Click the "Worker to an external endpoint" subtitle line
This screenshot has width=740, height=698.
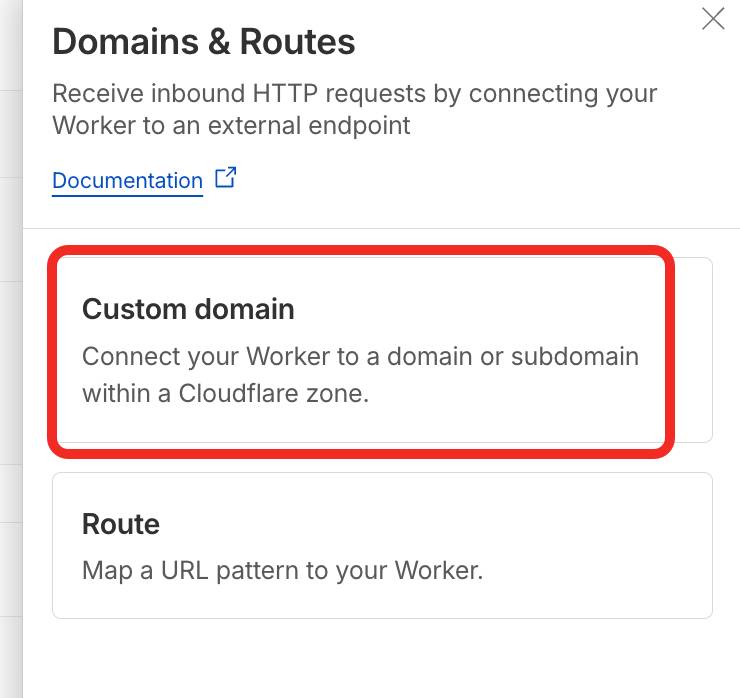coord(231,127)
